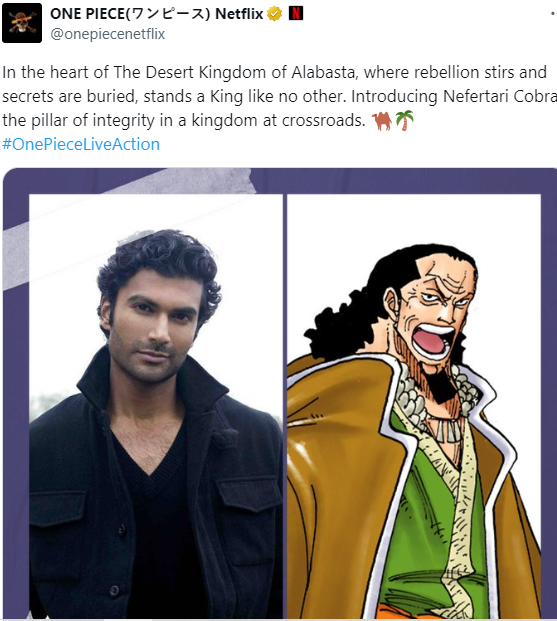Open the tweet's more options dots

(553, 14)
